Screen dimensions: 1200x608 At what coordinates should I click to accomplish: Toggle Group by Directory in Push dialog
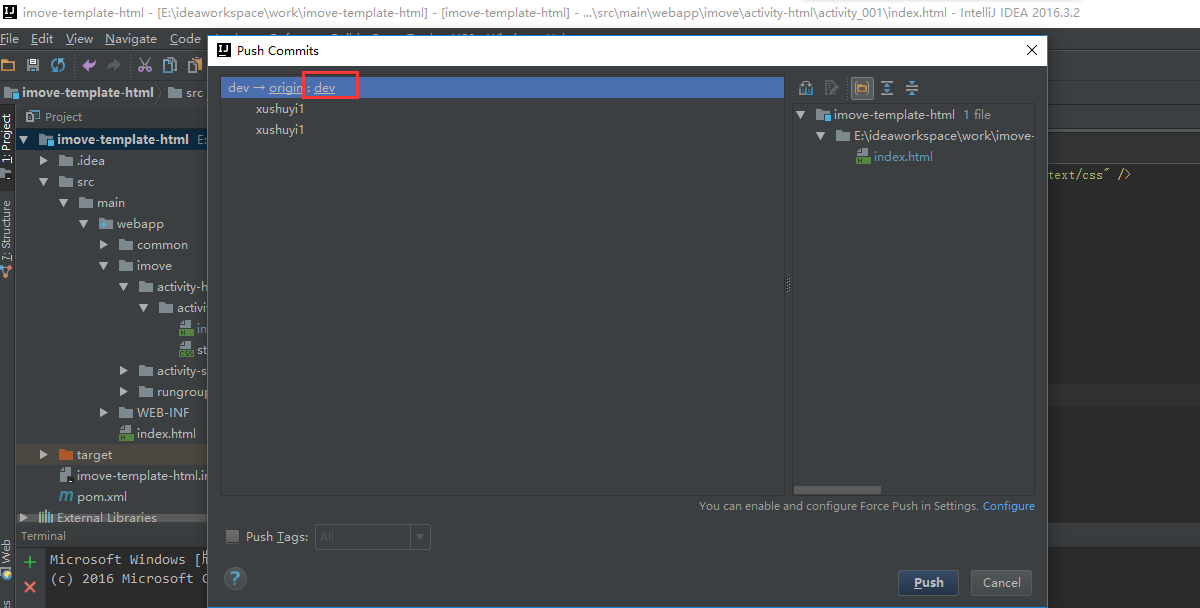(x=861, y=88)
